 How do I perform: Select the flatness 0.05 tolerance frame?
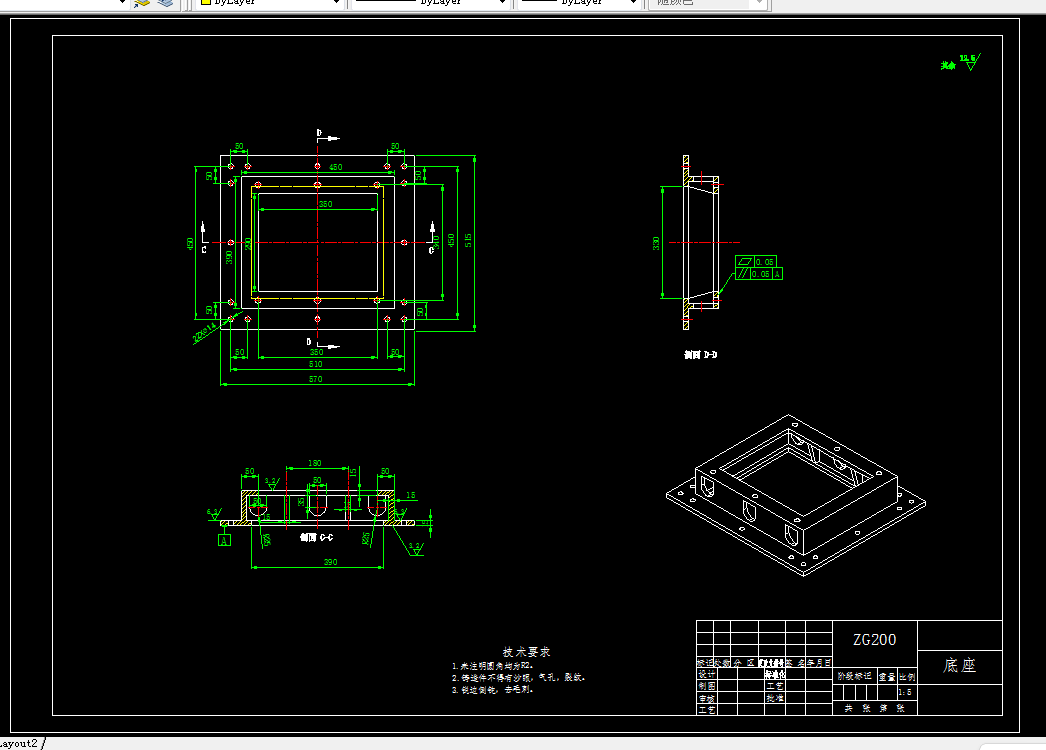pyautogui.click(x=756, y=262)
